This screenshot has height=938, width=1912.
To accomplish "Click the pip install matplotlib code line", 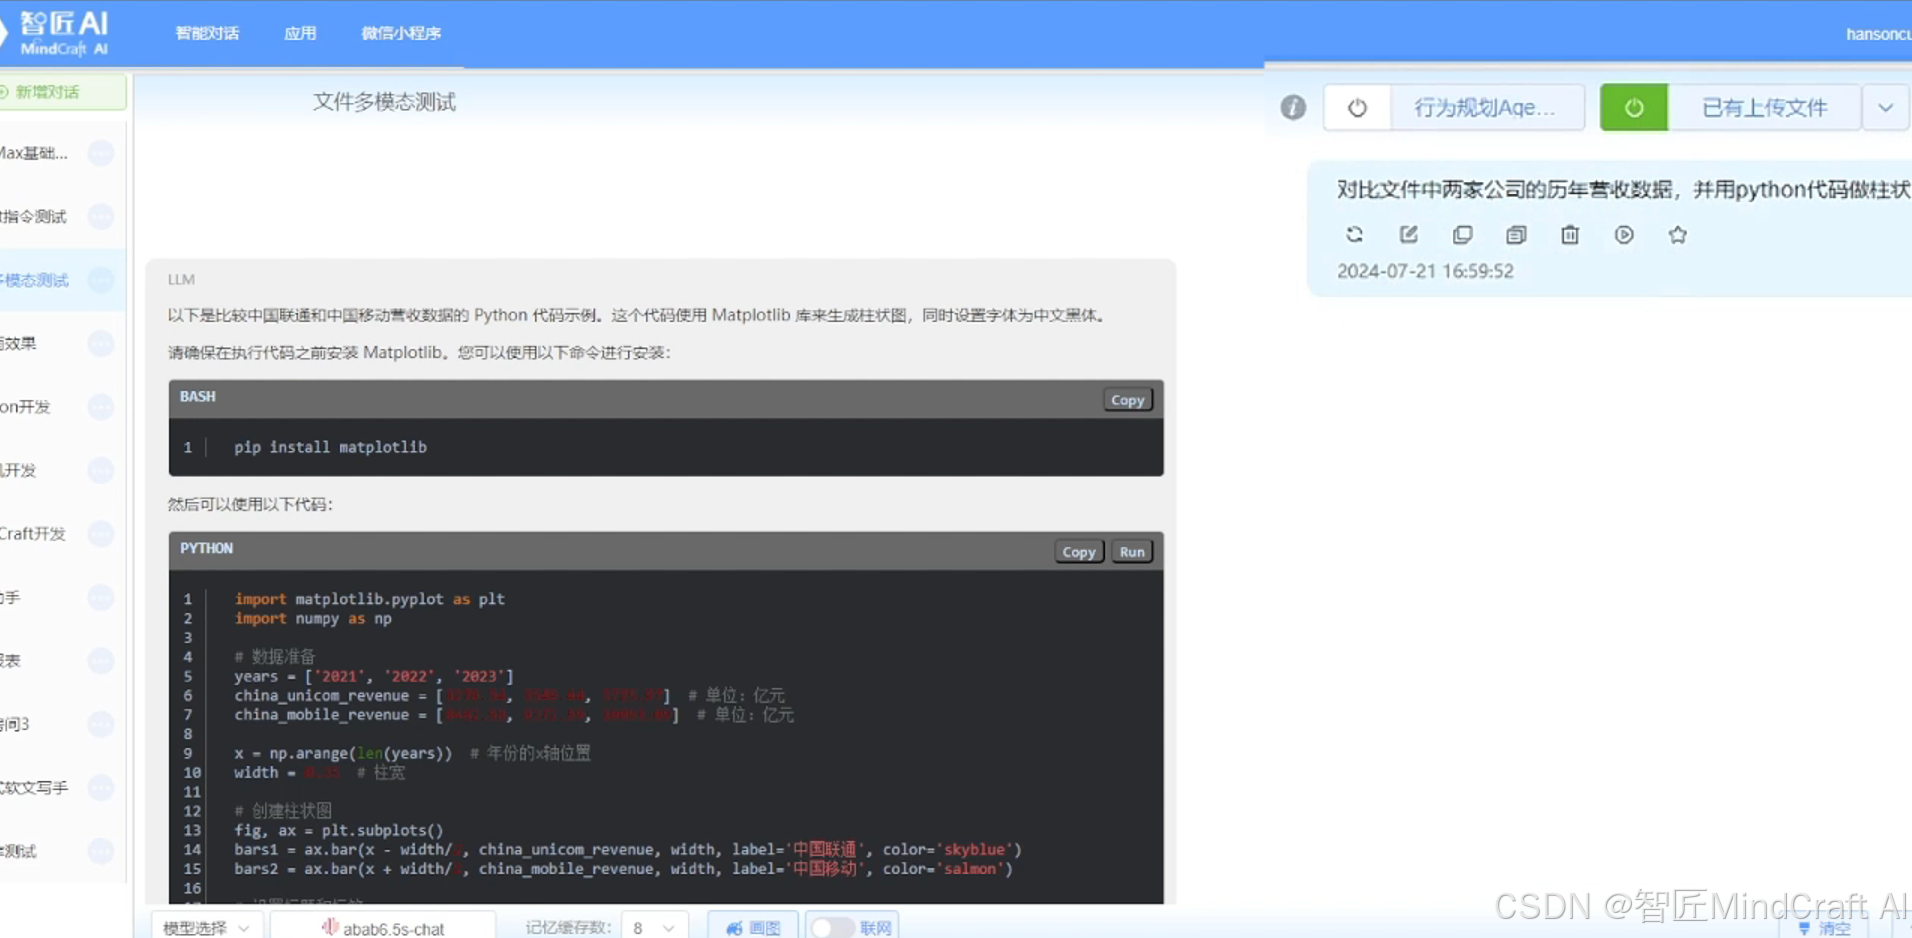I will click(331, 447).
